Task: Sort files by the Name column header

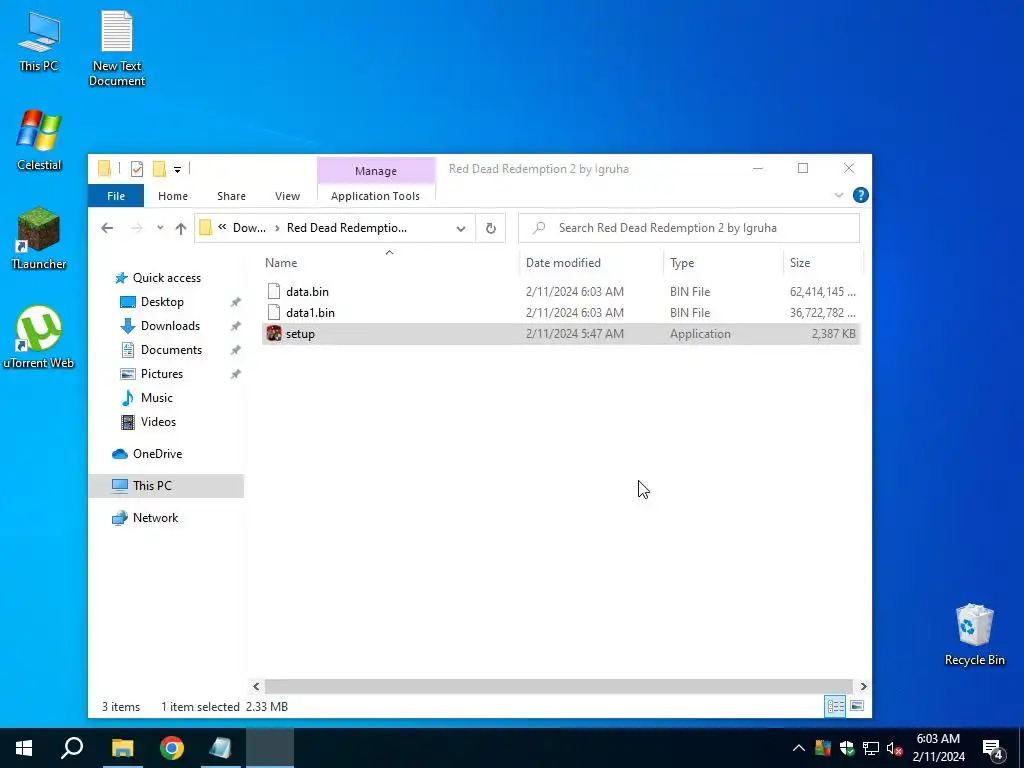Action: point(390,263)
